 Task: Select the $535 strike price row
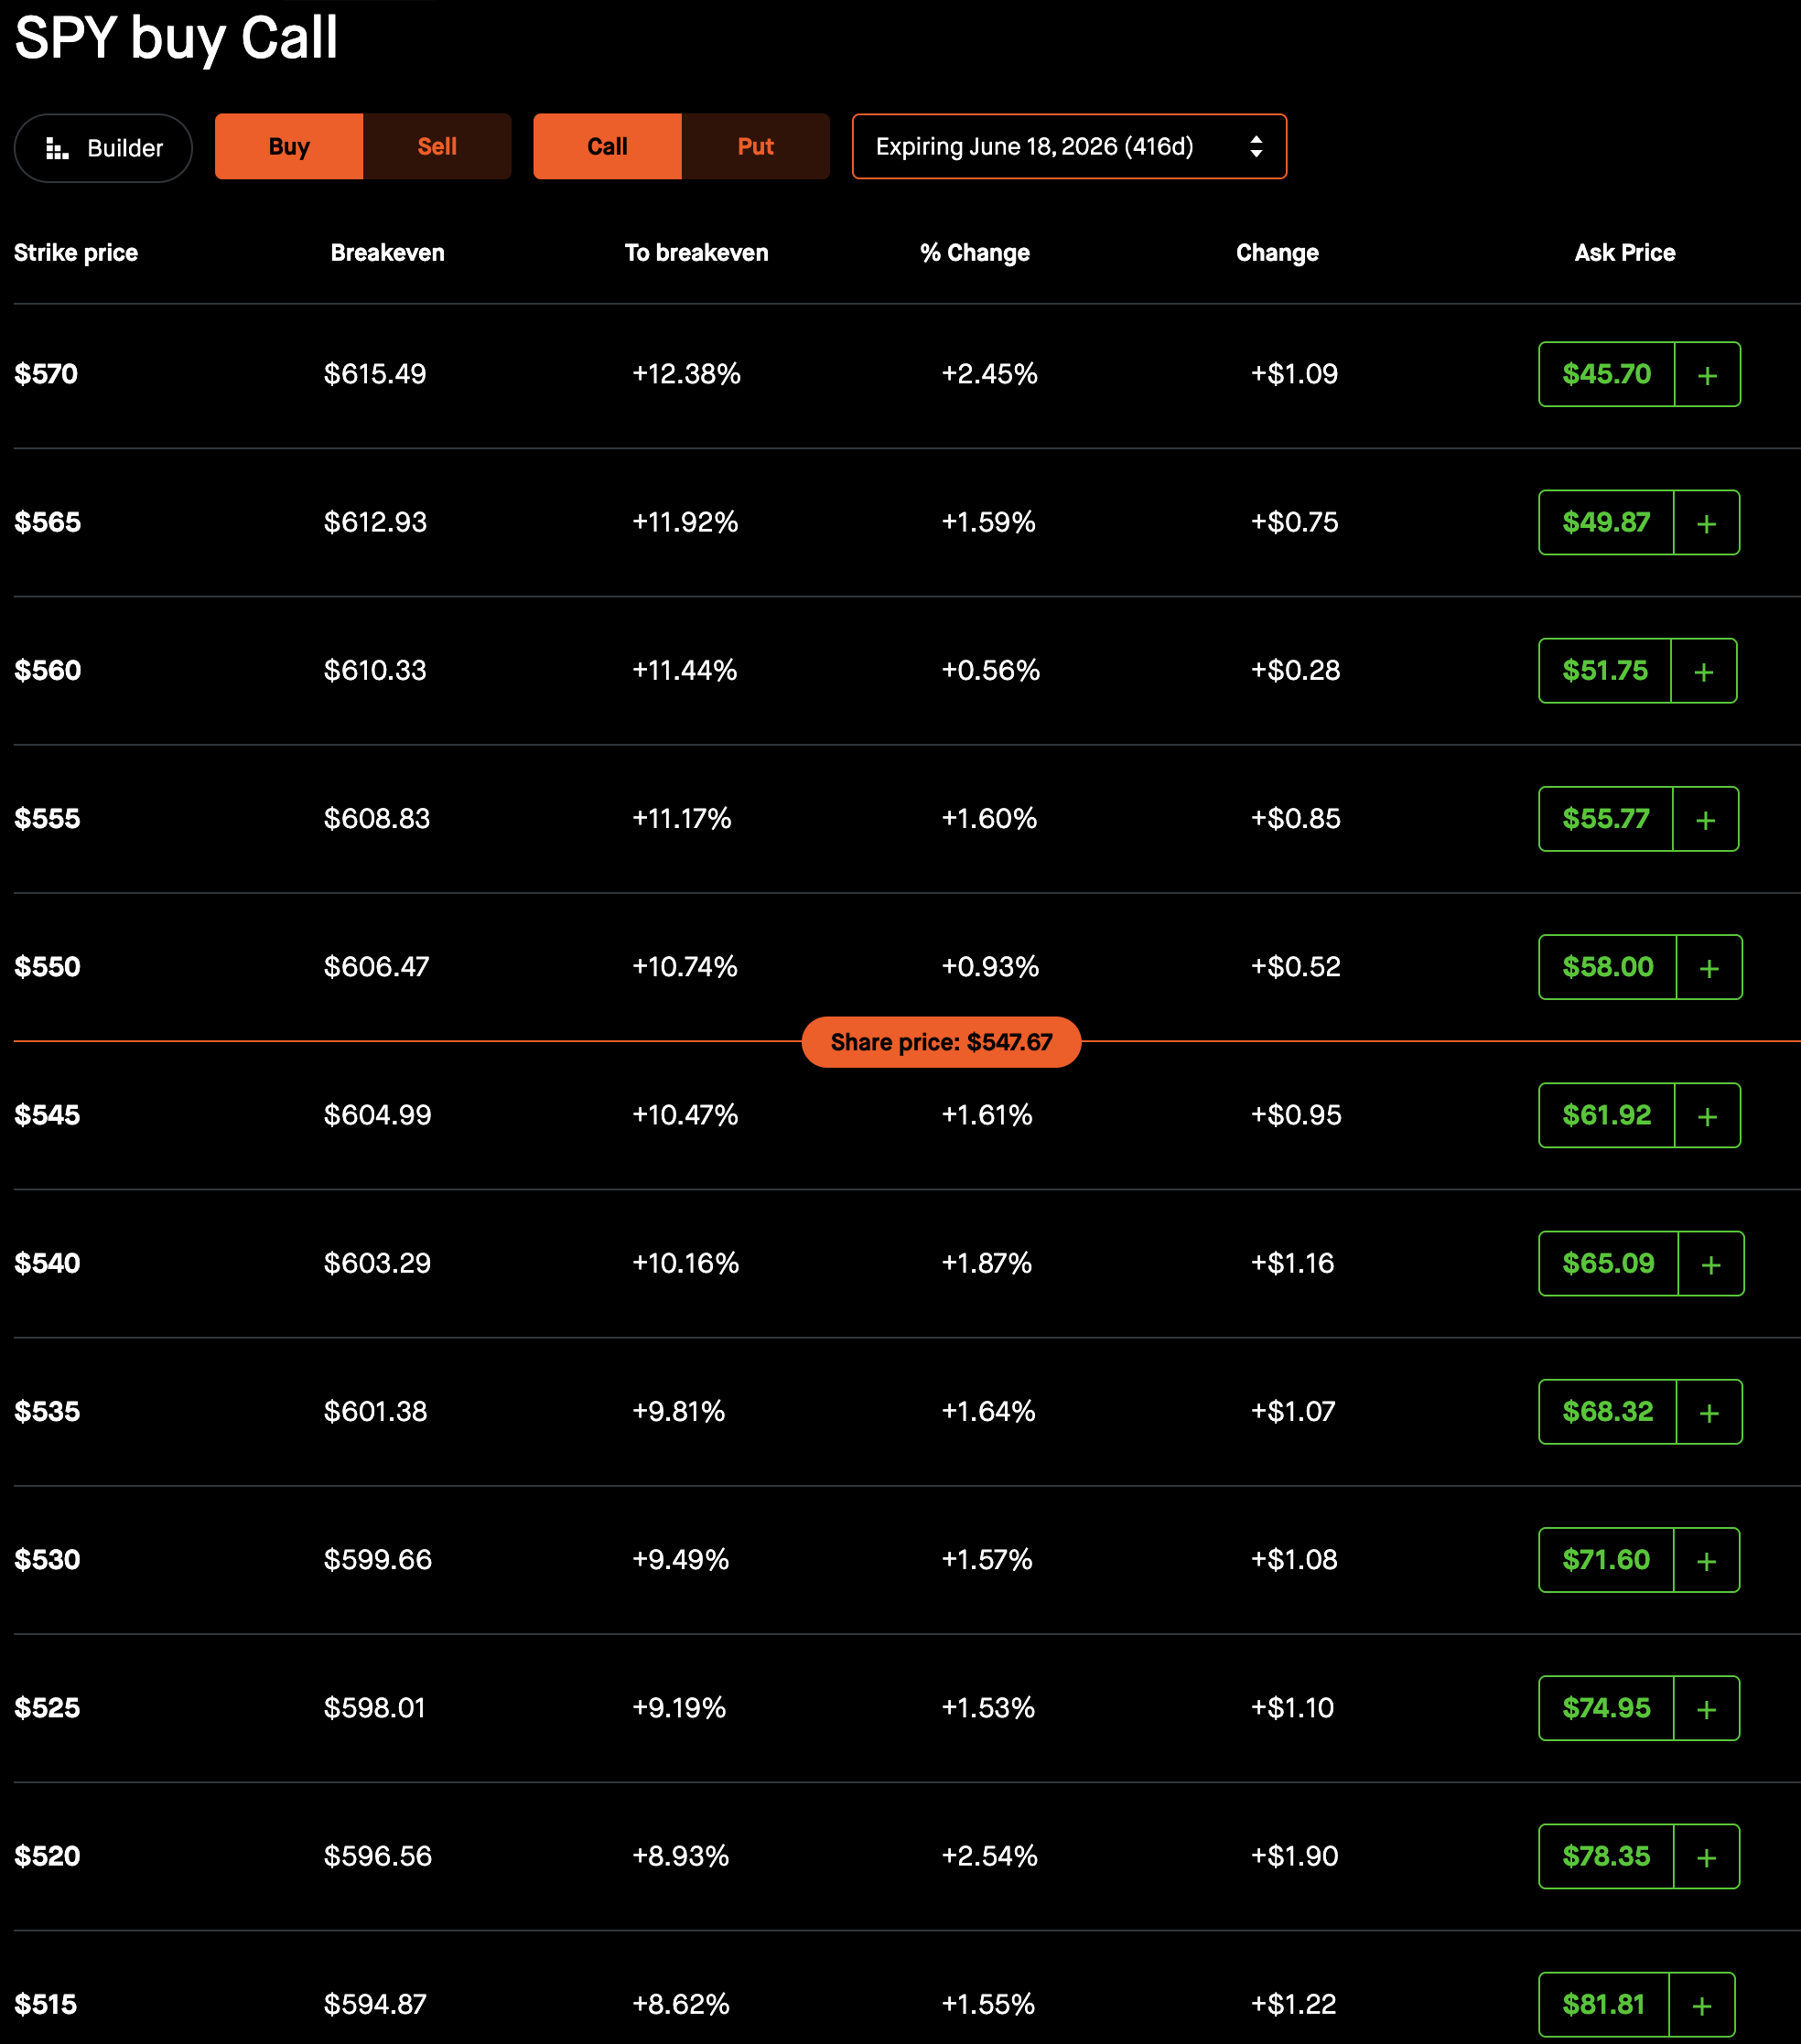[x=907, y=1412]
